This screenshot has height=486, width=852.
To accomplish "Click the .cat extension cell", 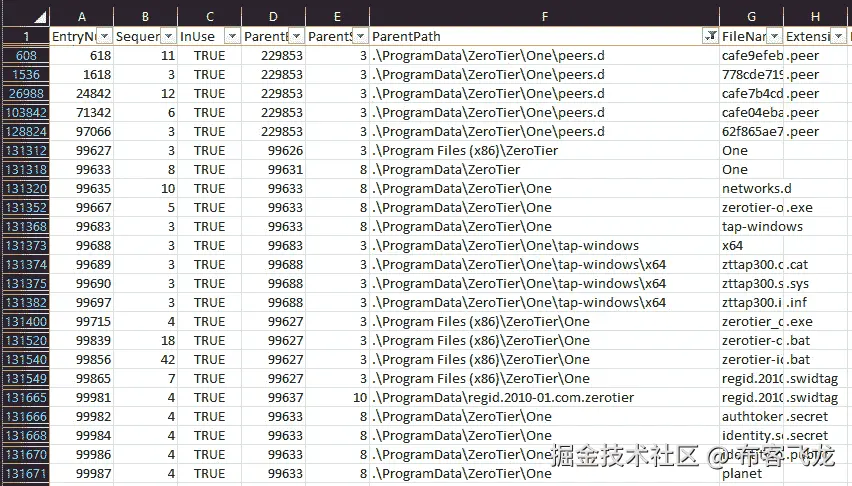I will click(x=815, y=264).
